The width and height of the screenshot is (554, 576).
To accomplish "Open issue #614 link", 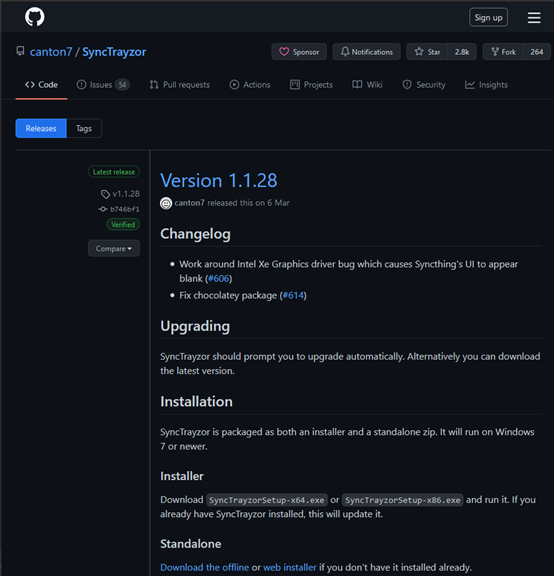I will tap(293, 295).
